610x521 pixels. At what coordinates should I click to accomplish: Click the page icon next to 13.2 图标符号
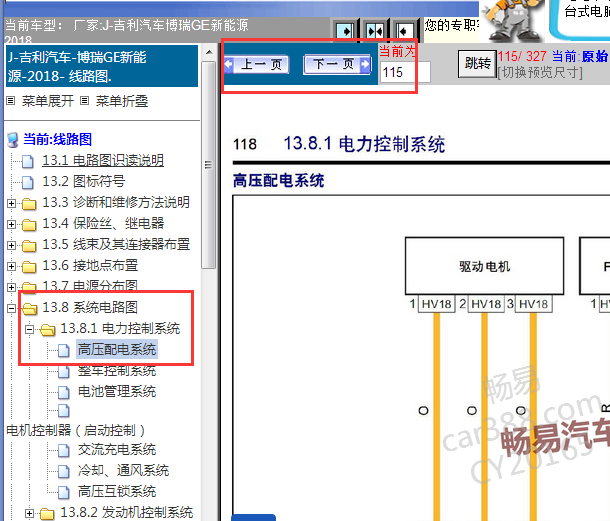(27, 182)
